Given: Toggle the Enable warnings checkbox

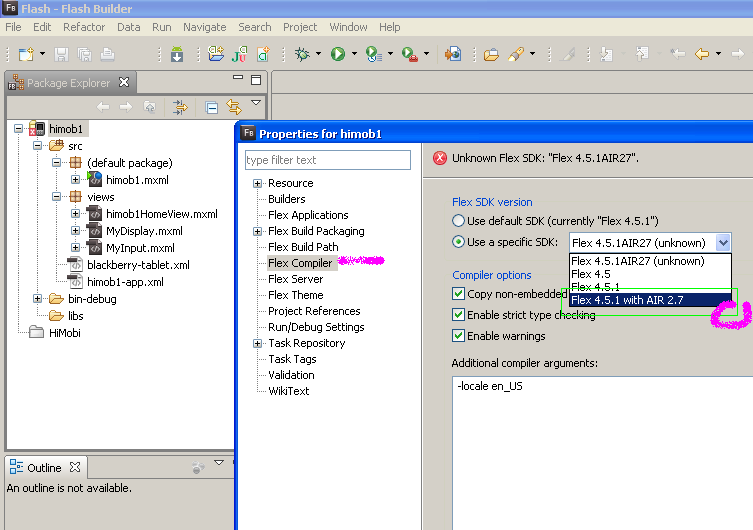Looking at the screenshot, I should click(459, 336).
